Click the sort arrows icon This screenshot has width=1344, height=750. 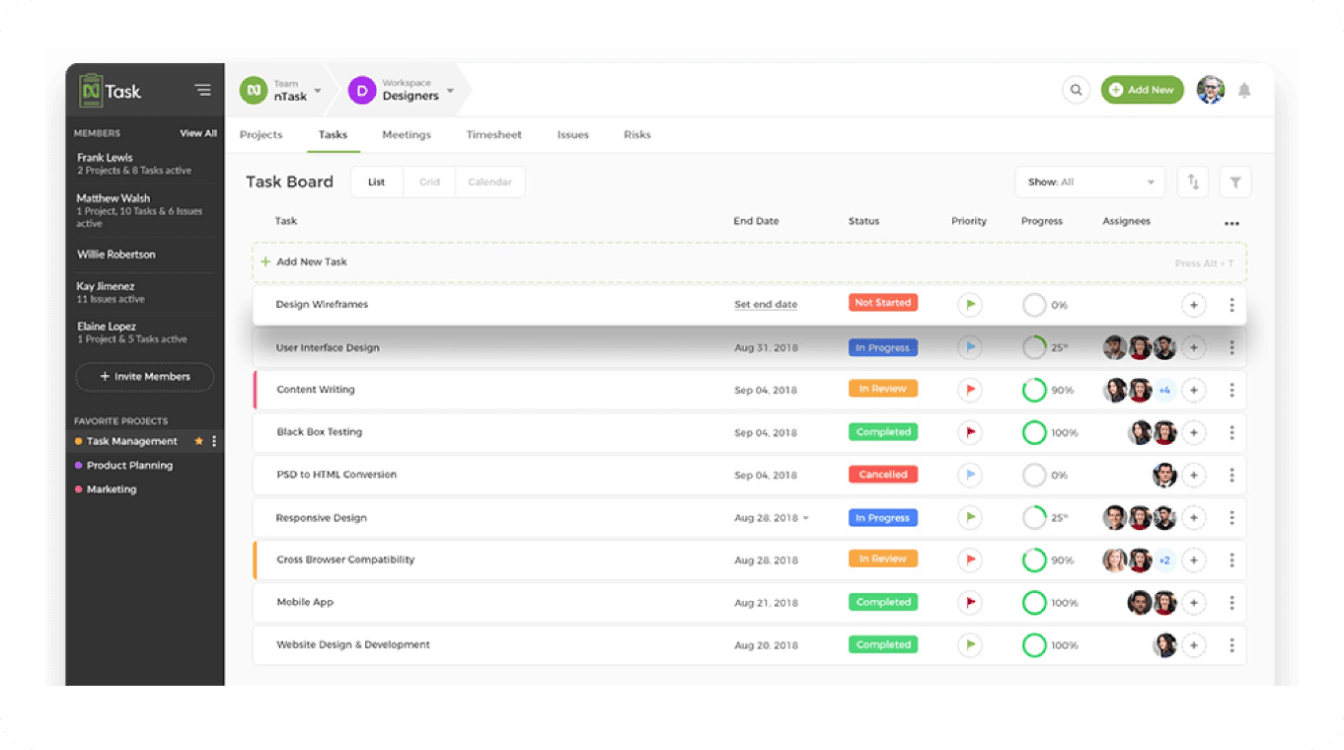[x=1192, y=182]
